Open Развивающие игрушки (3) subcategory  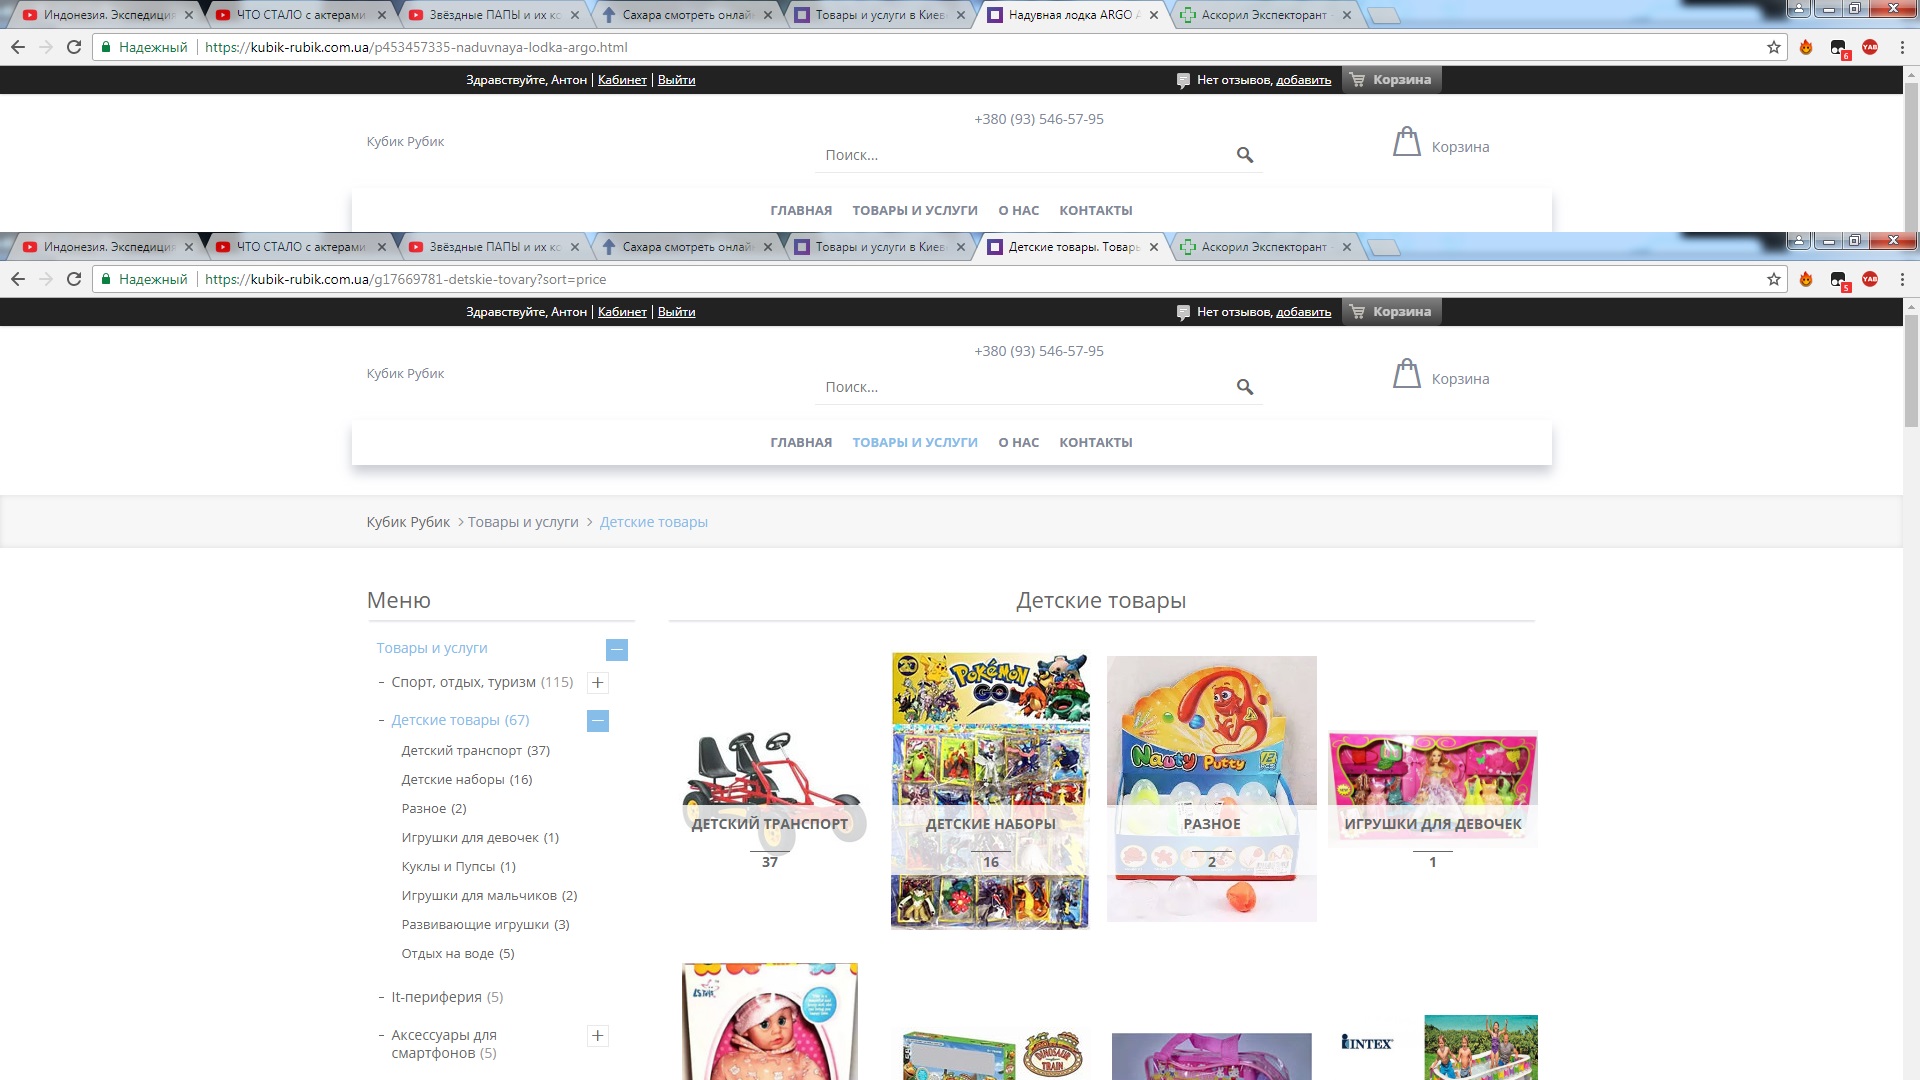[486, 924]
